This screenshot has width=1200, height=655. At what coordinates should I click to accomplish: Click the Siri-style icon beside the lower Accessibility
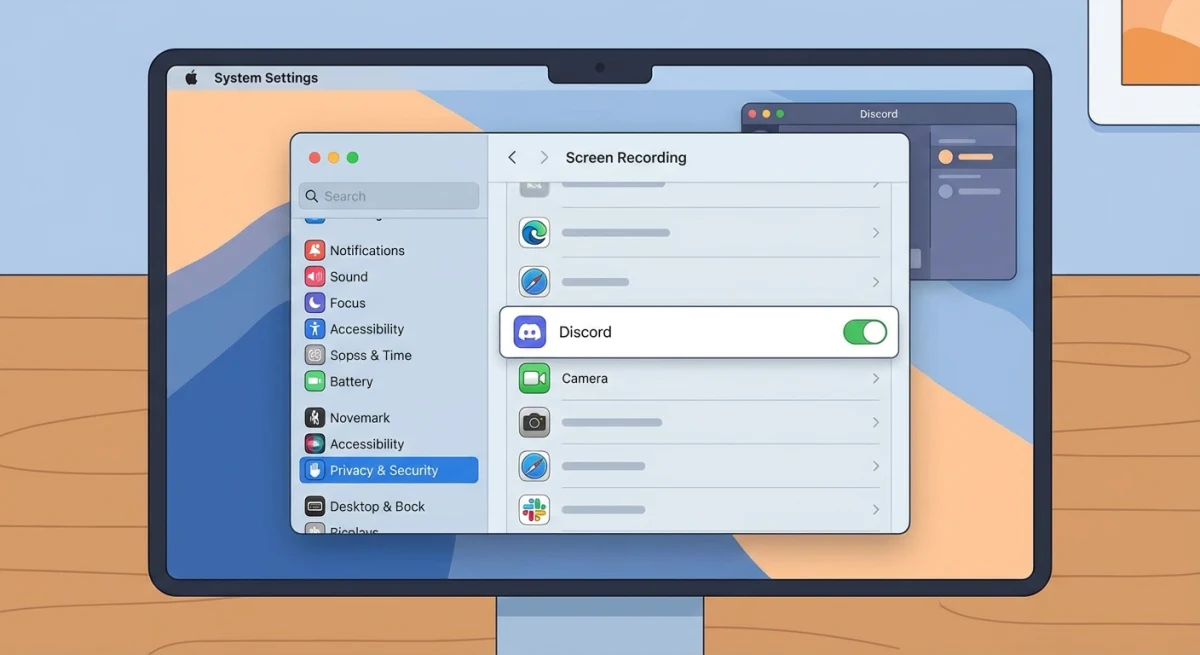click(x=315, y=443)
